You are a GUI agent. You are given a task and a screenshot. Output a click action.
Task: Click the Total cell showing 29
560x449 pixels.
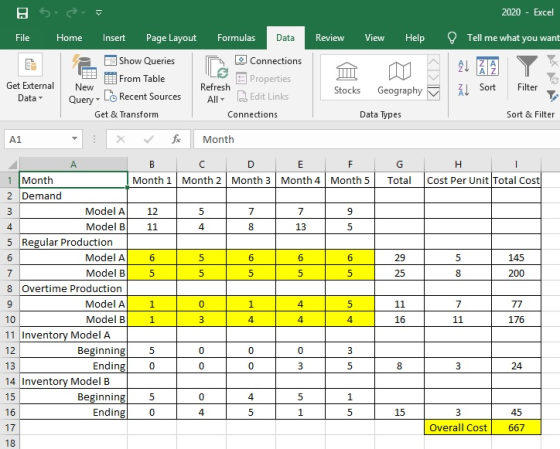click(399, 258)
